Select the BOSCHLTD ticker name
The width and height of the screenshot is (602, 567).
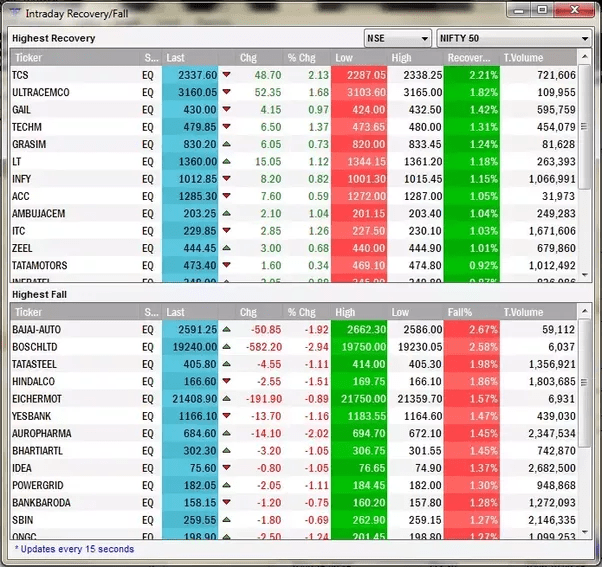pyautogui.click(x=35, y=347)
